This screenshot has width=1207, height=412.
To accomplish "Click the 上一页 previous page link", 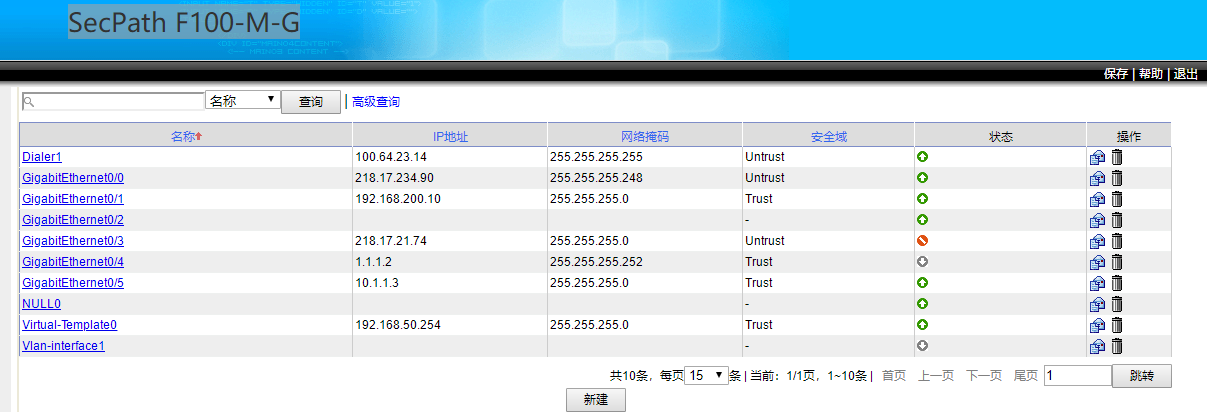I will pyautogui.click(x=935, y=376).
